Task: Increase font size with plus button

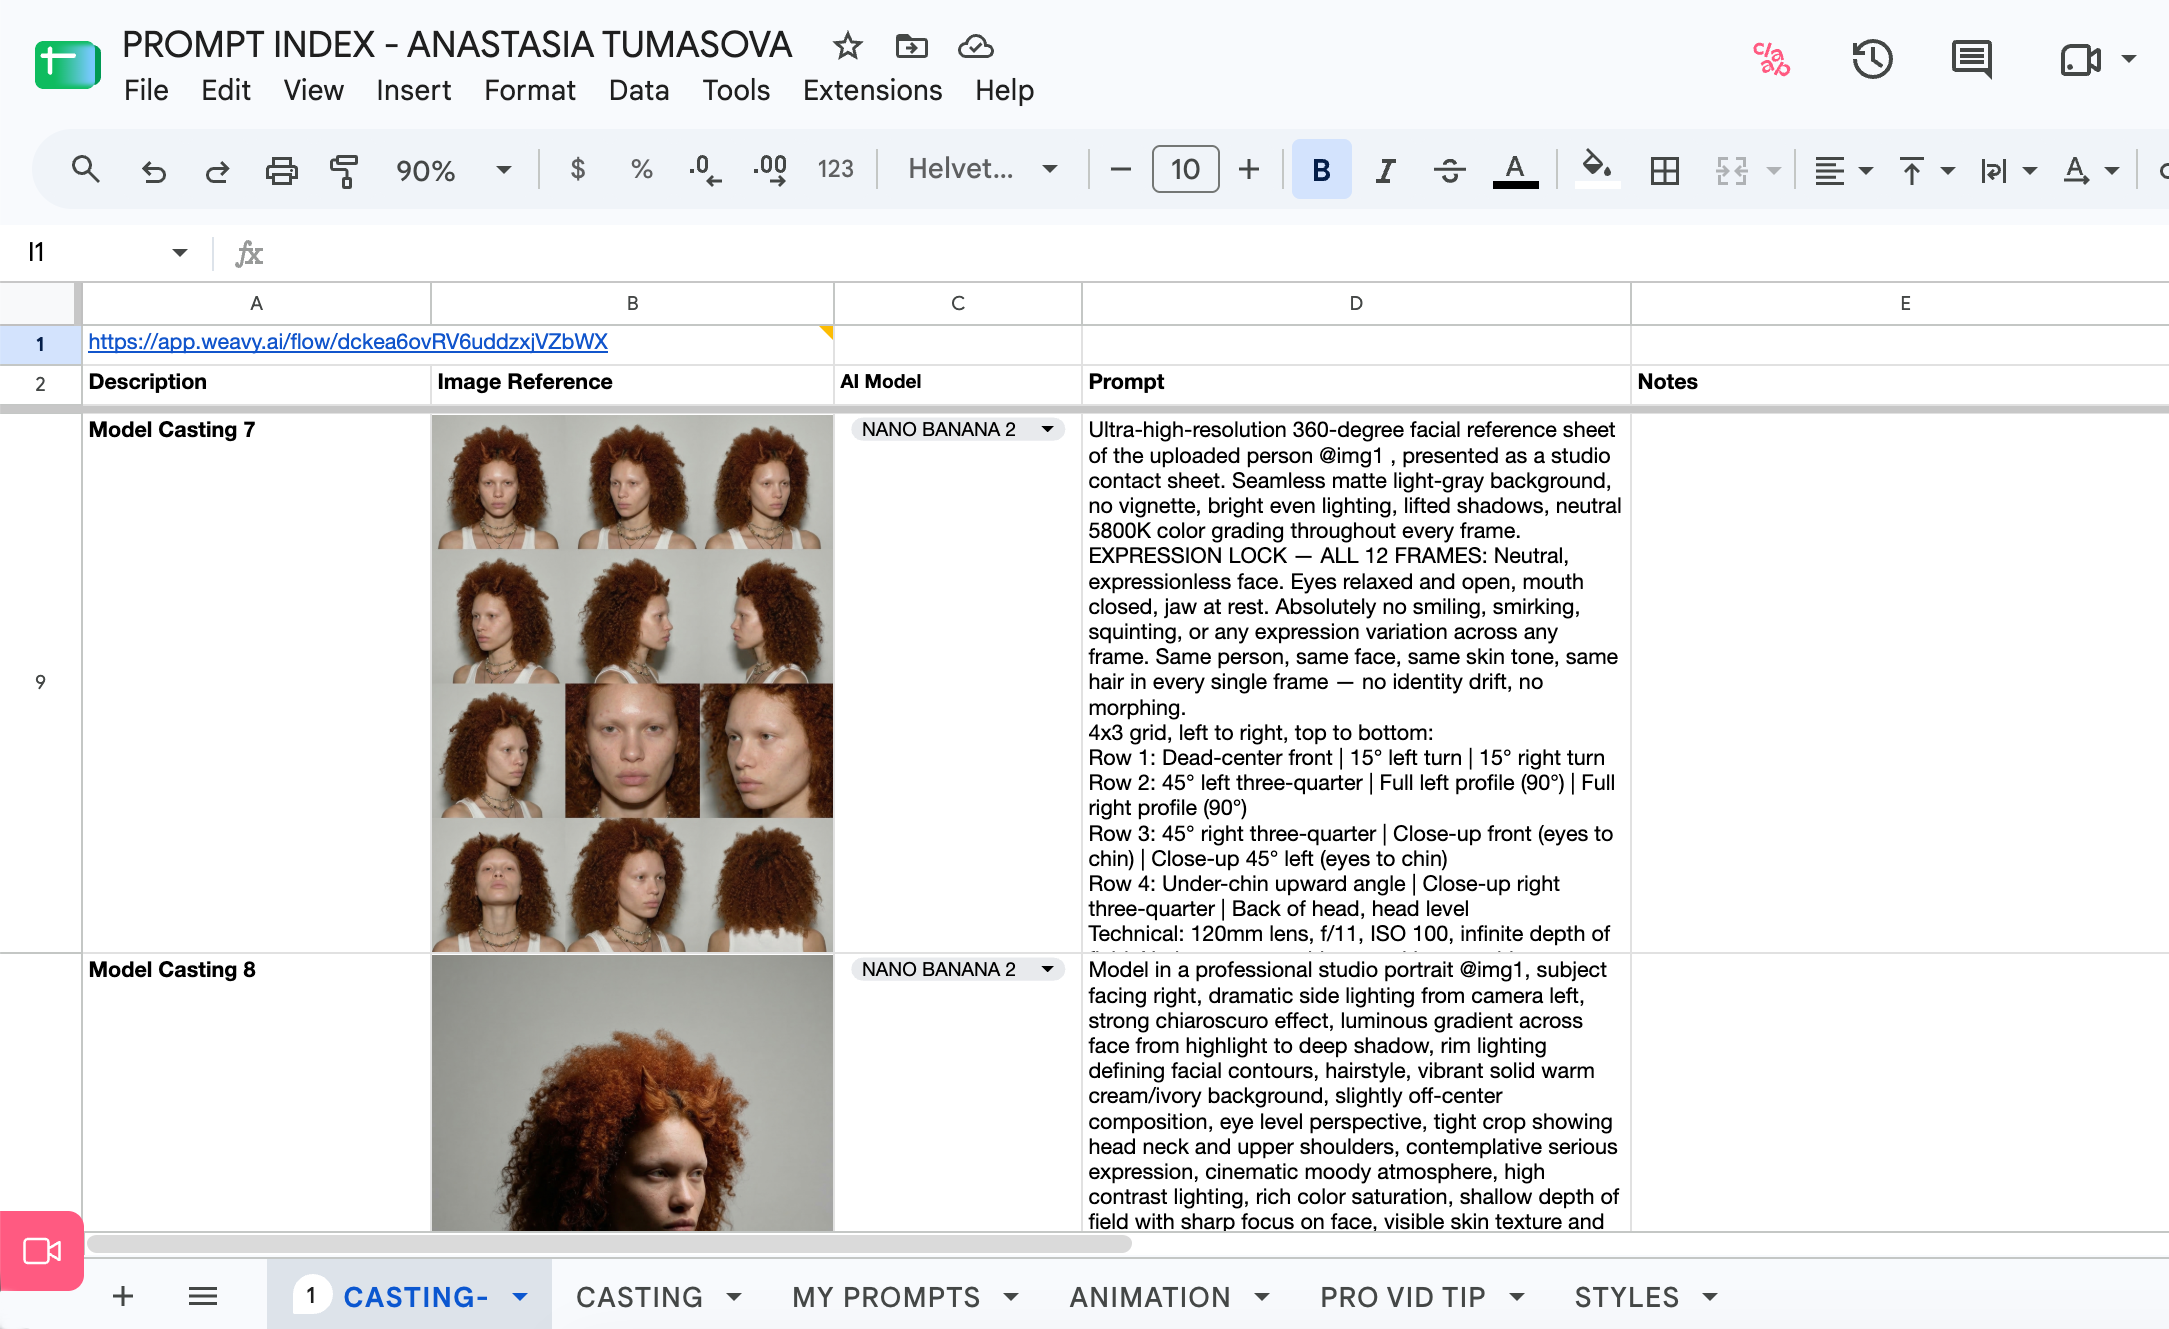Action: [1249, 170]
